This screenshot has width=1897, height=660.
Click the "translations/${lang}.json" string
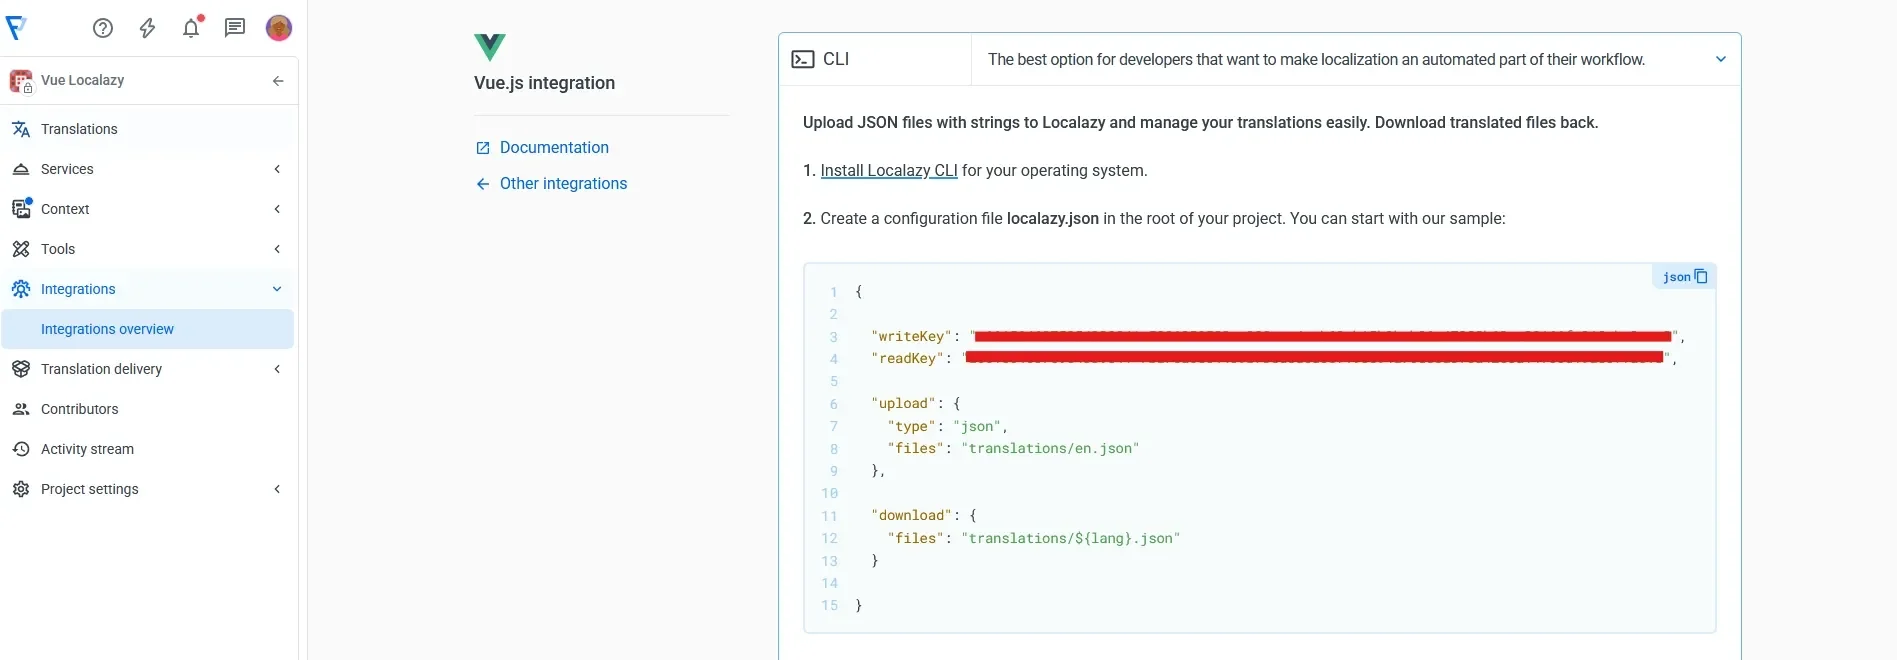(1071, 539)
